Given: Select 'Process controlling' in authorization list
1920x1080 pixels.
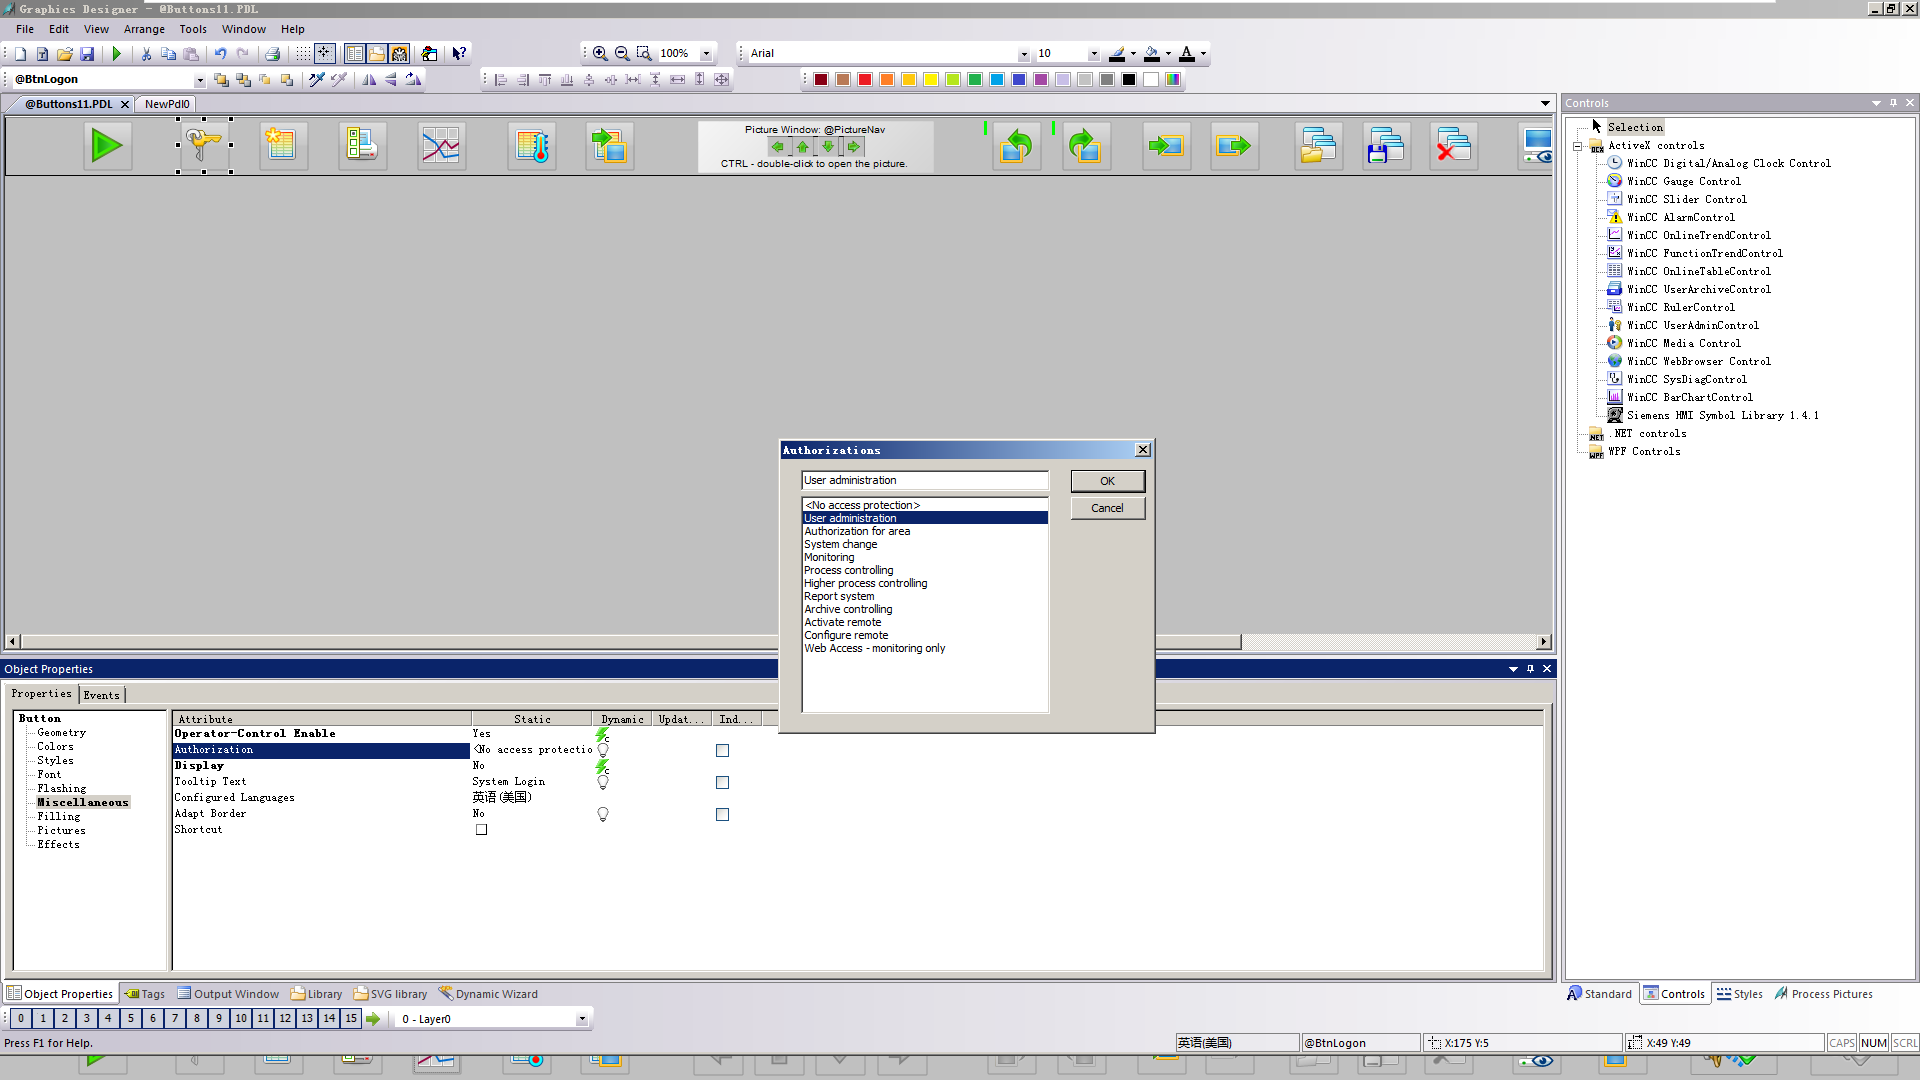Looking at the screenshot, I should coord(848,571).
